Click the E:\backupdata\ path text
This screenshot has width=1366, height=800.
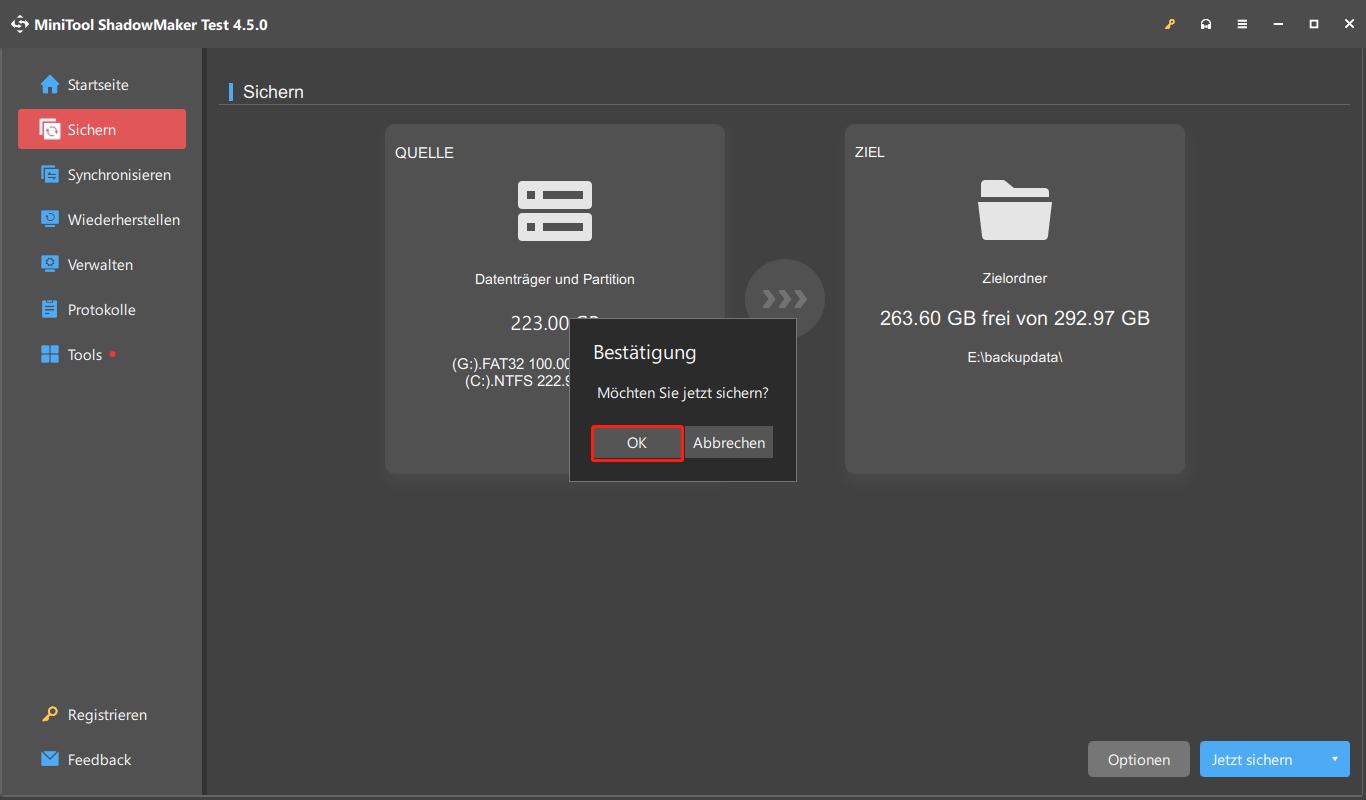pos(1015,357)
